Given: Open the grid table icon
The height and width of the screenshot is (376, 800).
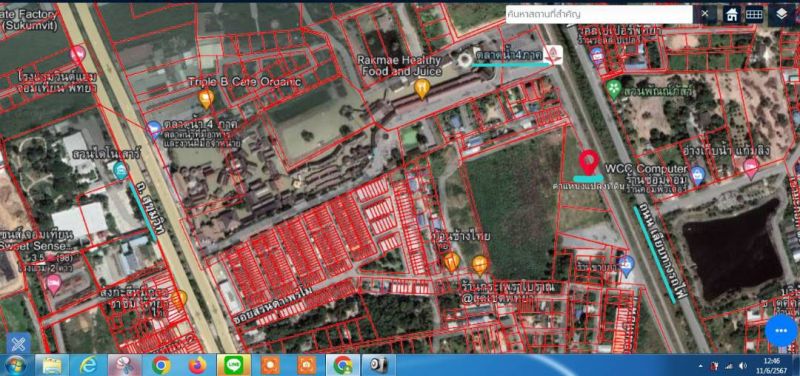Looking at the screenshot, I should [754, 15].
